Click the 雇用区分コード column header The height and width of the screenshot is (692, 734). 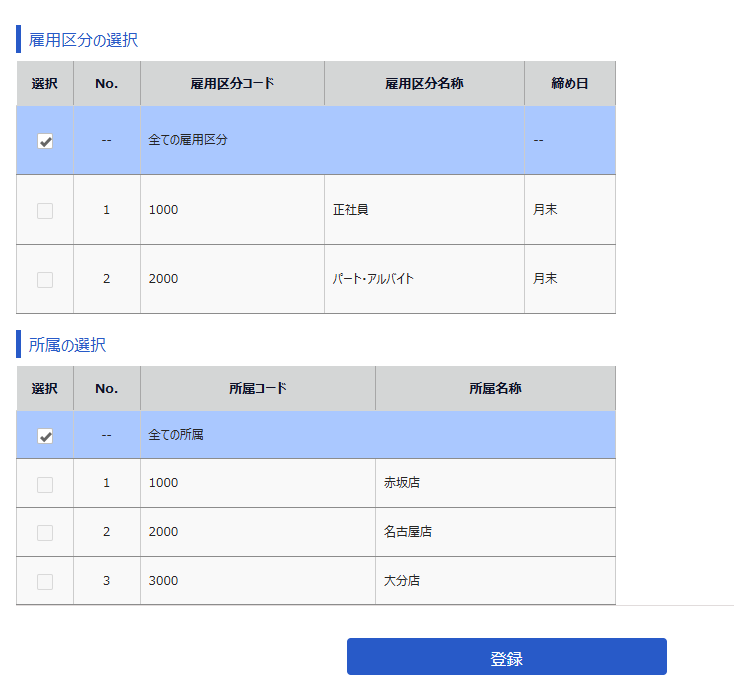click(x=232, y=83)
